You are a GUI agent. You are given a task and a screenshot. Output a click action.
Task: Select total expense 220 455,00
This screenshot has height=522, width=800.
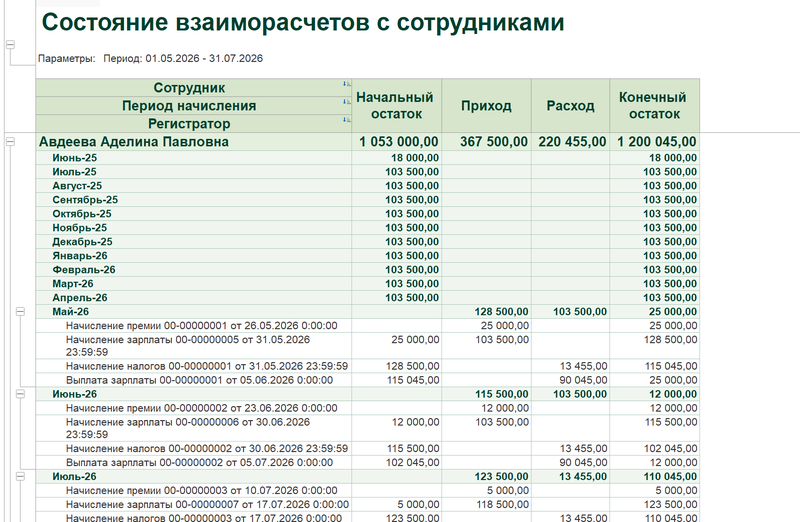pos(570,142)
